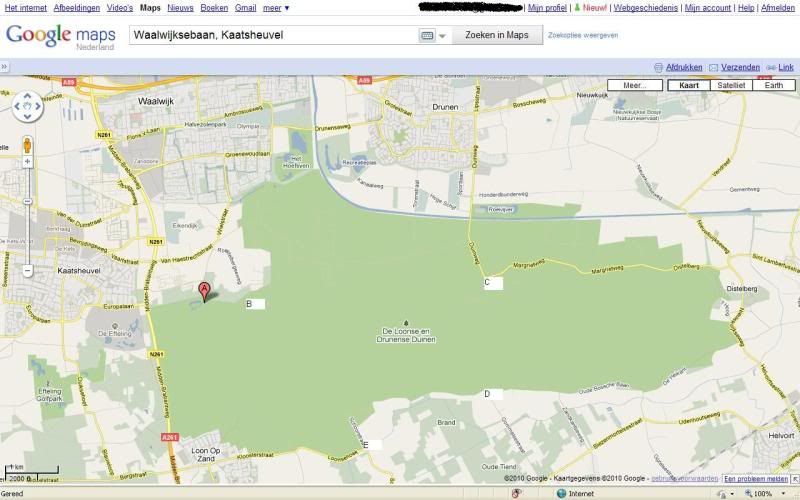Viewport: 800px width, 500px height.
Task: Click the Nieuwkuijk label
Action: click(592, 95)
